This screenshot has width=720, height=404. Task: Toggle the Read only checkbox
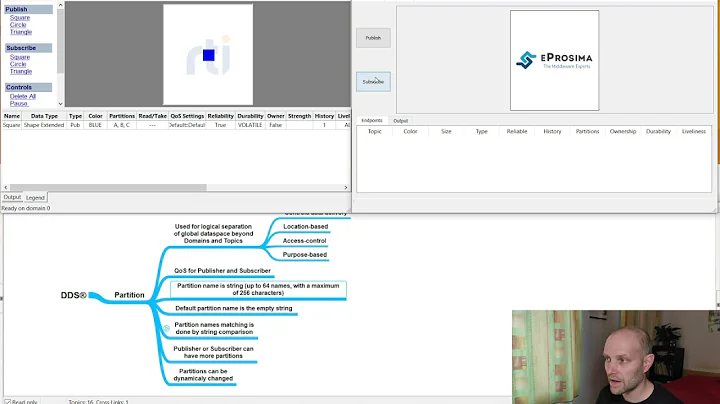click(7, 402)
